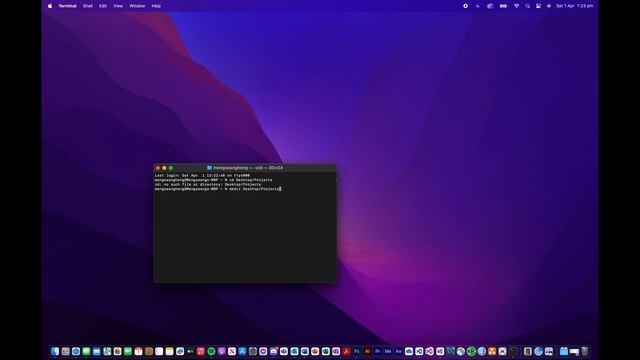Viewport: 640px width, 360px height.
Task: Close the Terminal window
Action: click(158, 168)
